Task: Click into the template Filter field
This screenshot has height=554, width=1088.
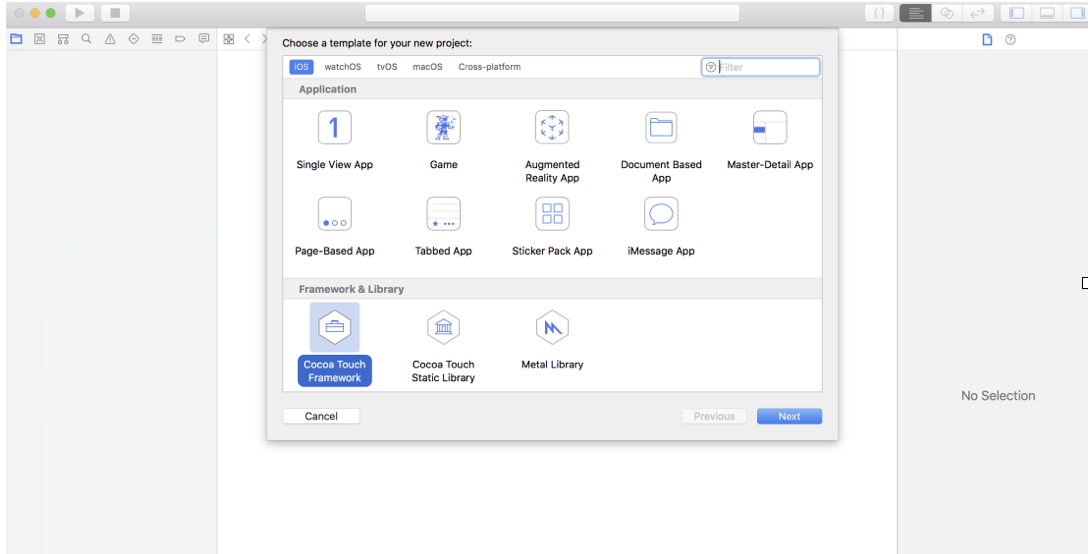Action: pos(760,67)
